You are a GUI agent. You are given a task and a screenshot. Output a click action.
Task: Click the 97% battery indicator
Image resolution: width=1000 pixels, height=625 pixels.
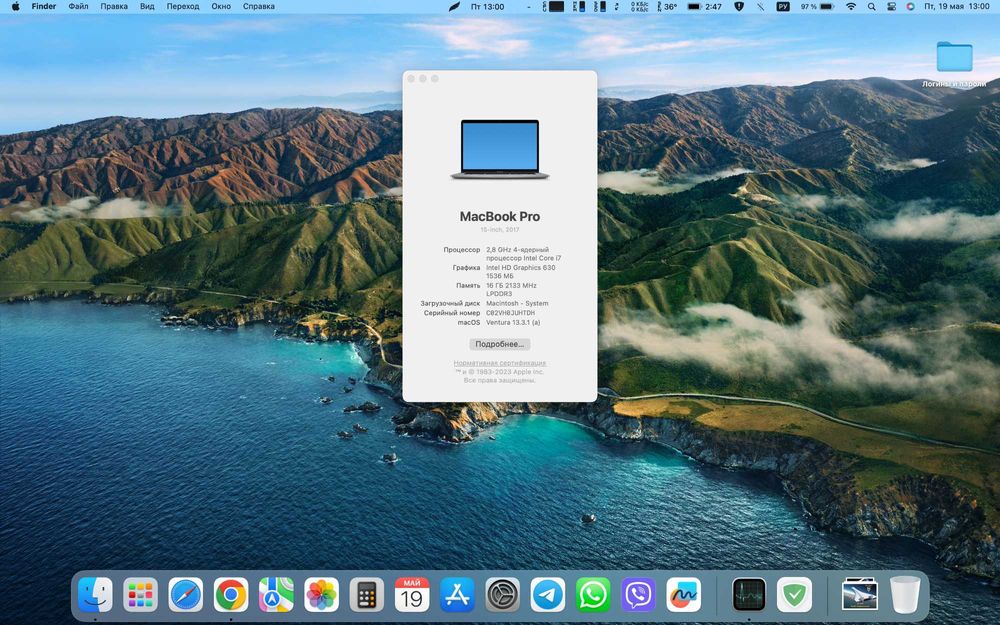tap(817, 6)
